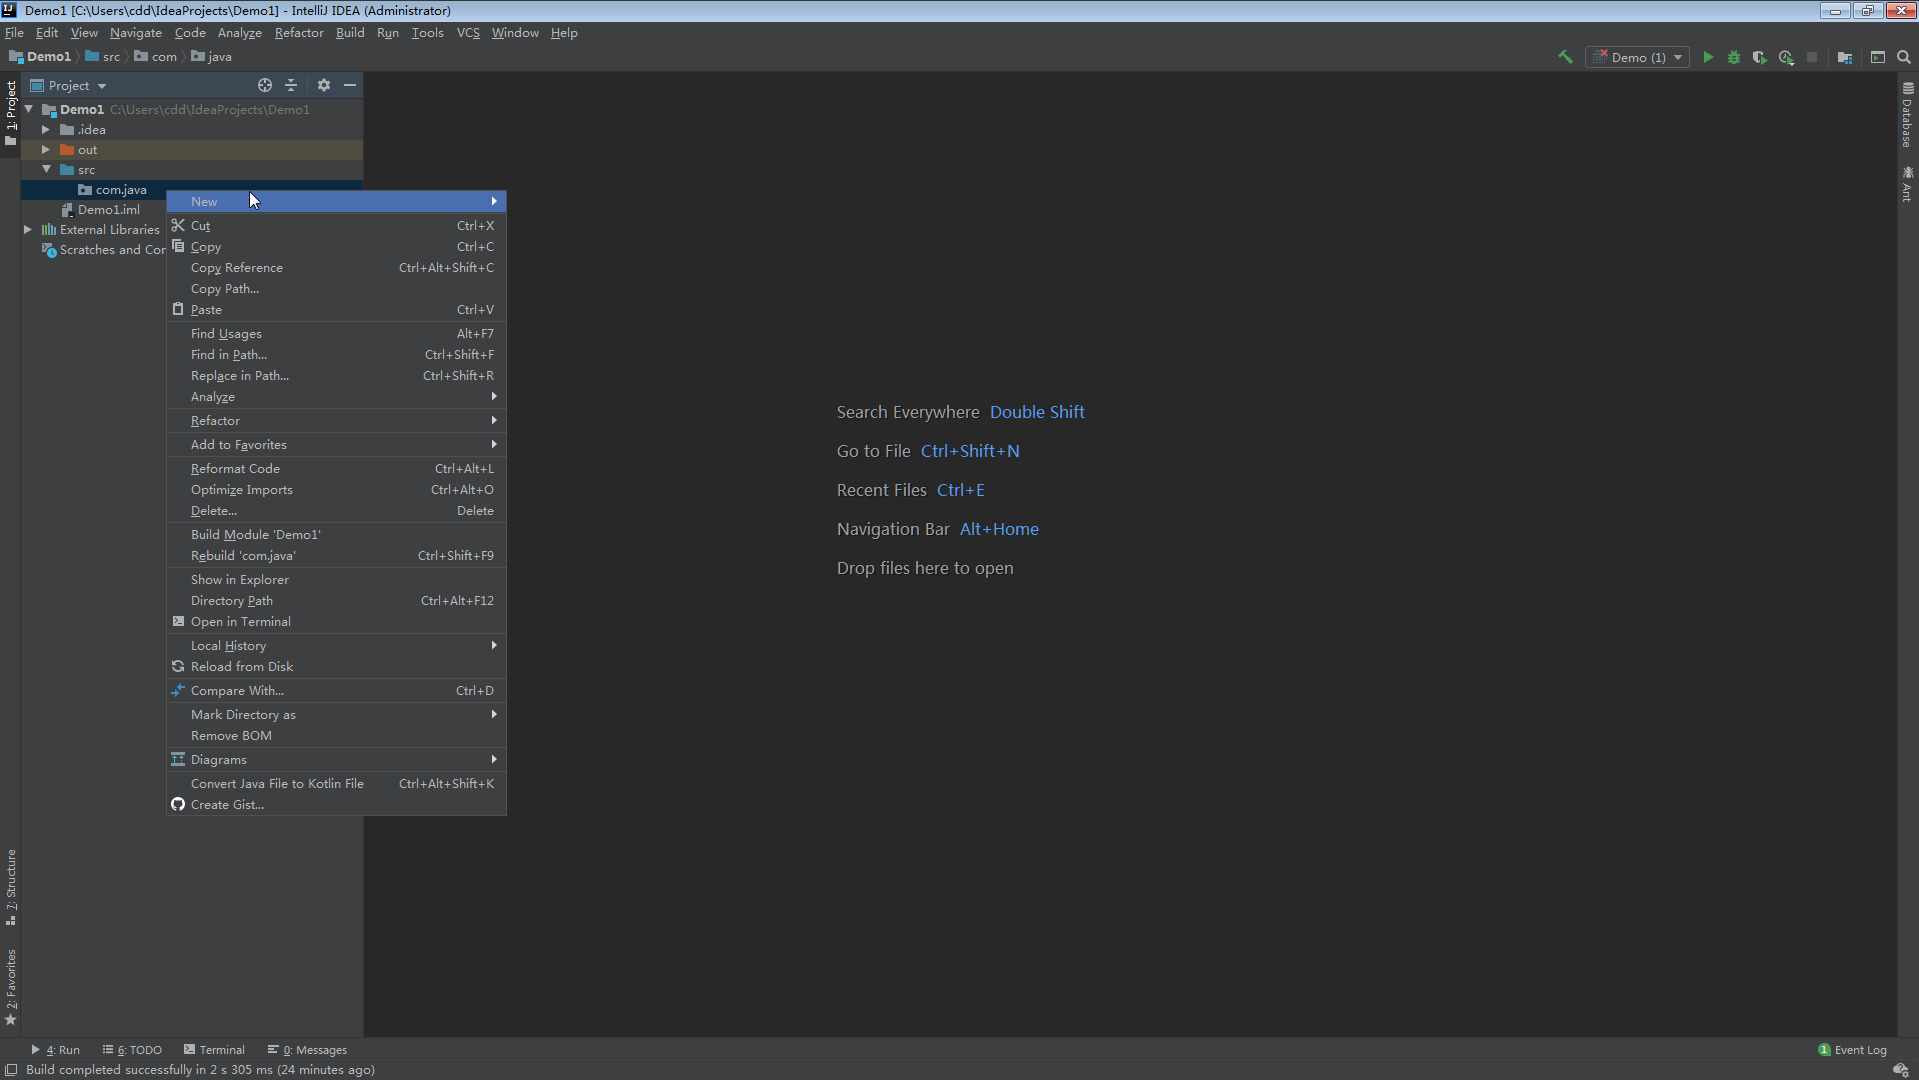Click com breadcrumb in navigation bar
The height and width of the screenshot is (1080, 1919).
pos(156,57)
